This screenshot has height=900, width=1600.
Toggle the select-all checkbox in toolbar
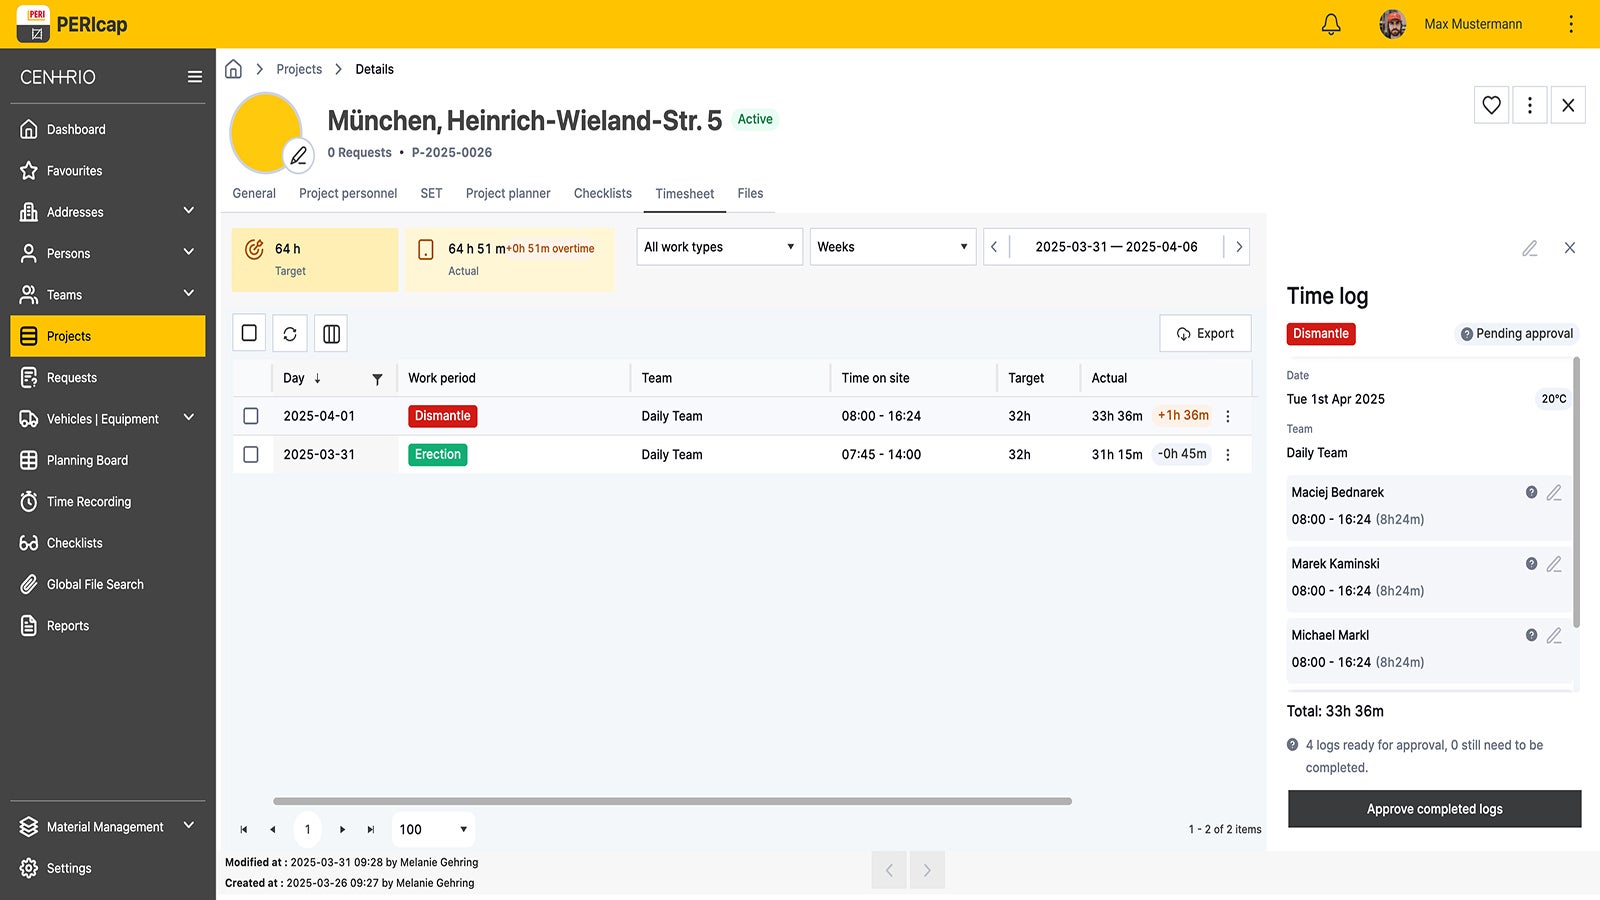[x=249, y=333]
